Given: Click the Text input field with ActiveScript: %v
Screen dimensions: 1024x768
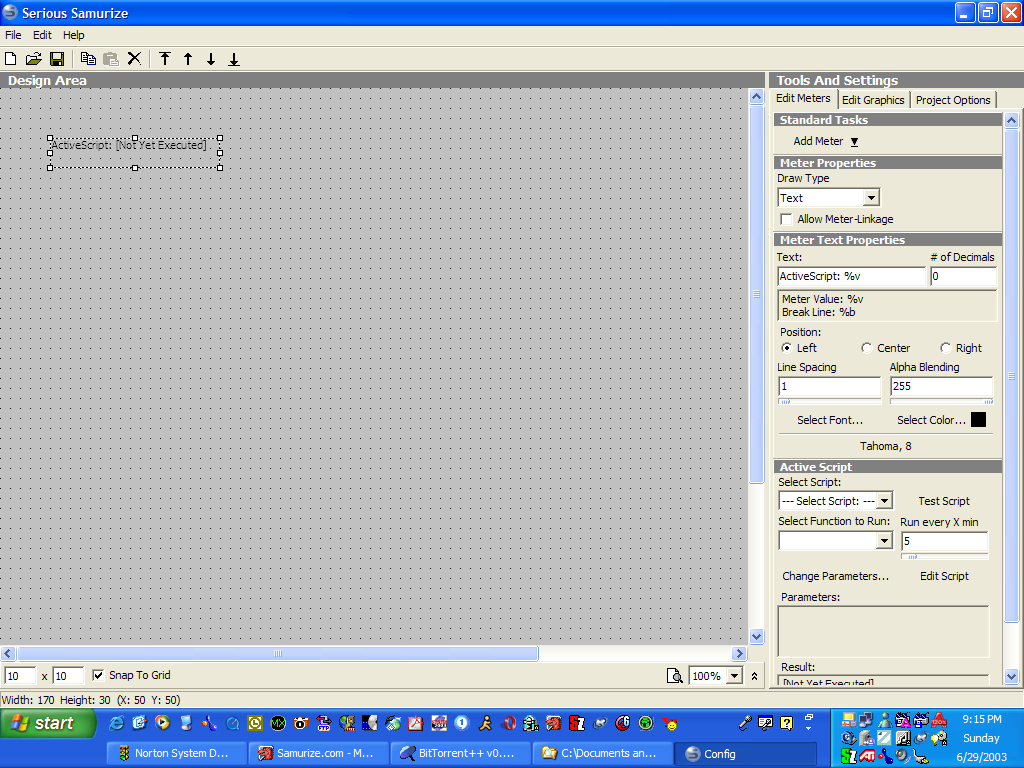Looking at the screenshot, I should click(852, 276).
